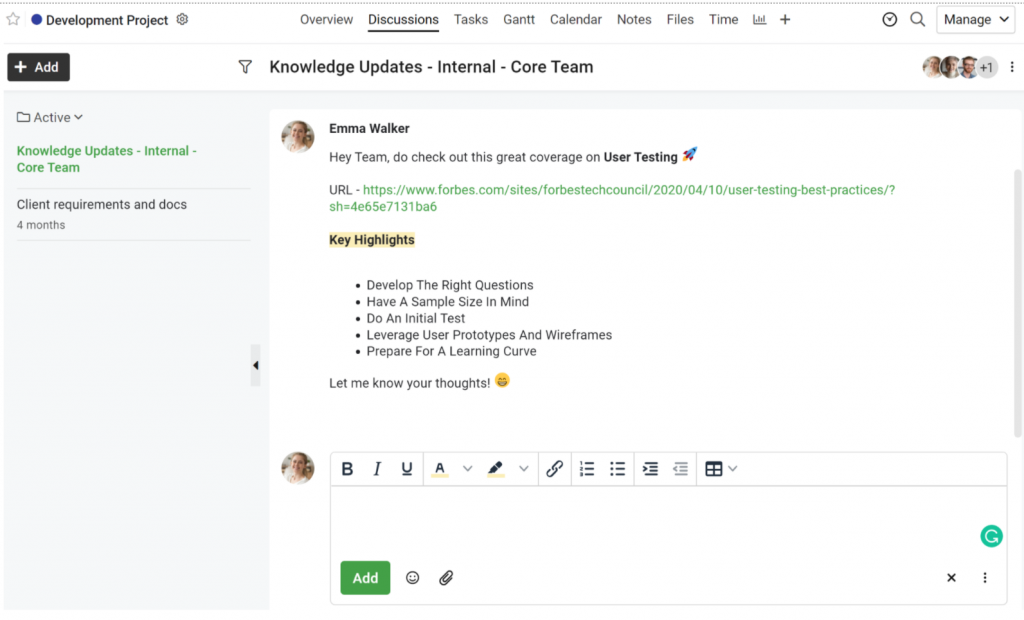
Task: Insert a numbered list
Action: pos(587,468)
